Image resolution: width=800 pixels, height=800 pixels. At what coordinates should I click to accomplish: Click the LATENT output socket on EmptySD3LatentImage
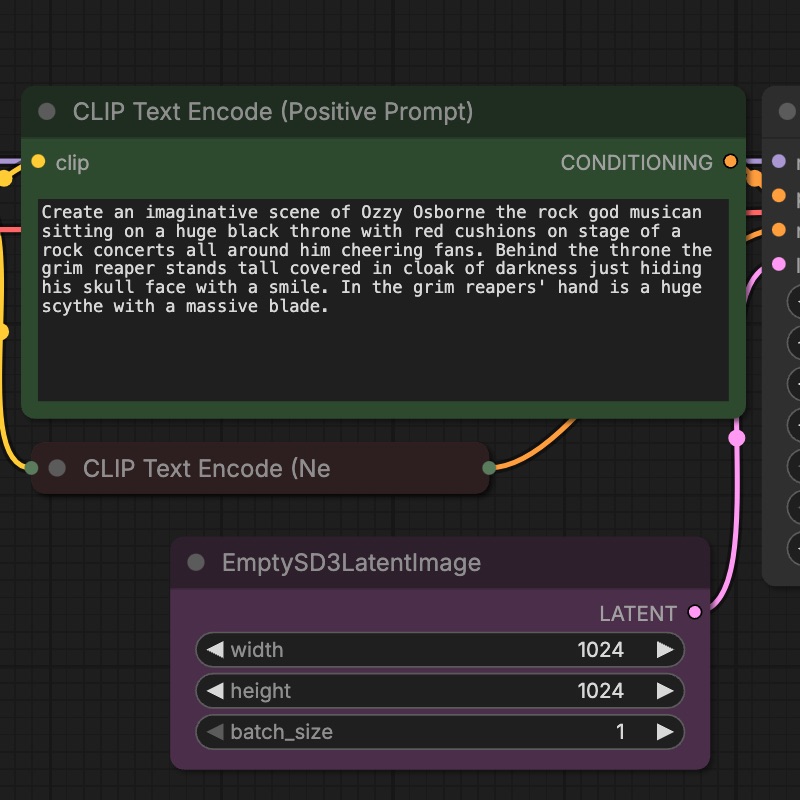pos(696,613)
